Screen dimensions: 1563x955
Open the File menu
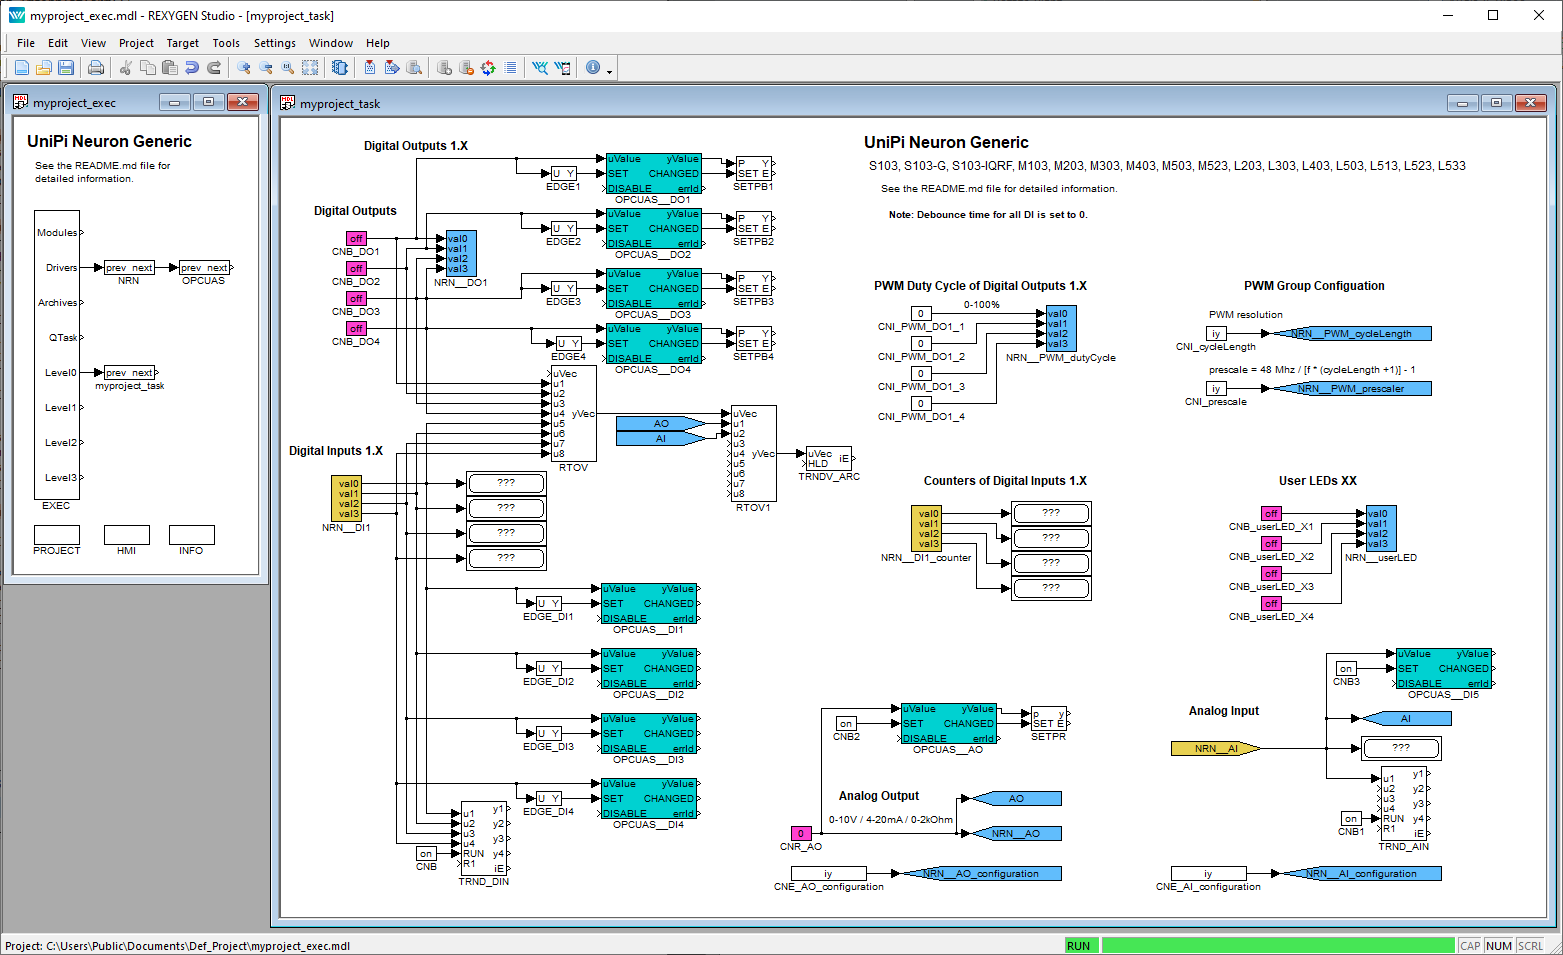tap(26, 43)
